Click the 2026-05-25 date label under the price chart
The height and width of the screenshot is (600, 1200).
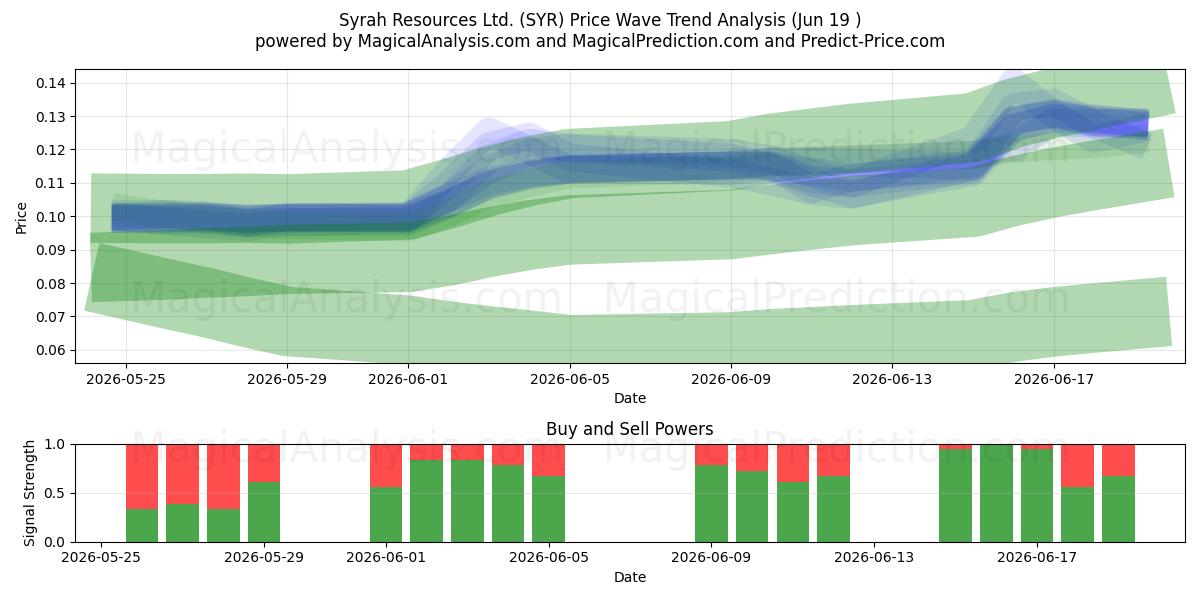[125, 379]
